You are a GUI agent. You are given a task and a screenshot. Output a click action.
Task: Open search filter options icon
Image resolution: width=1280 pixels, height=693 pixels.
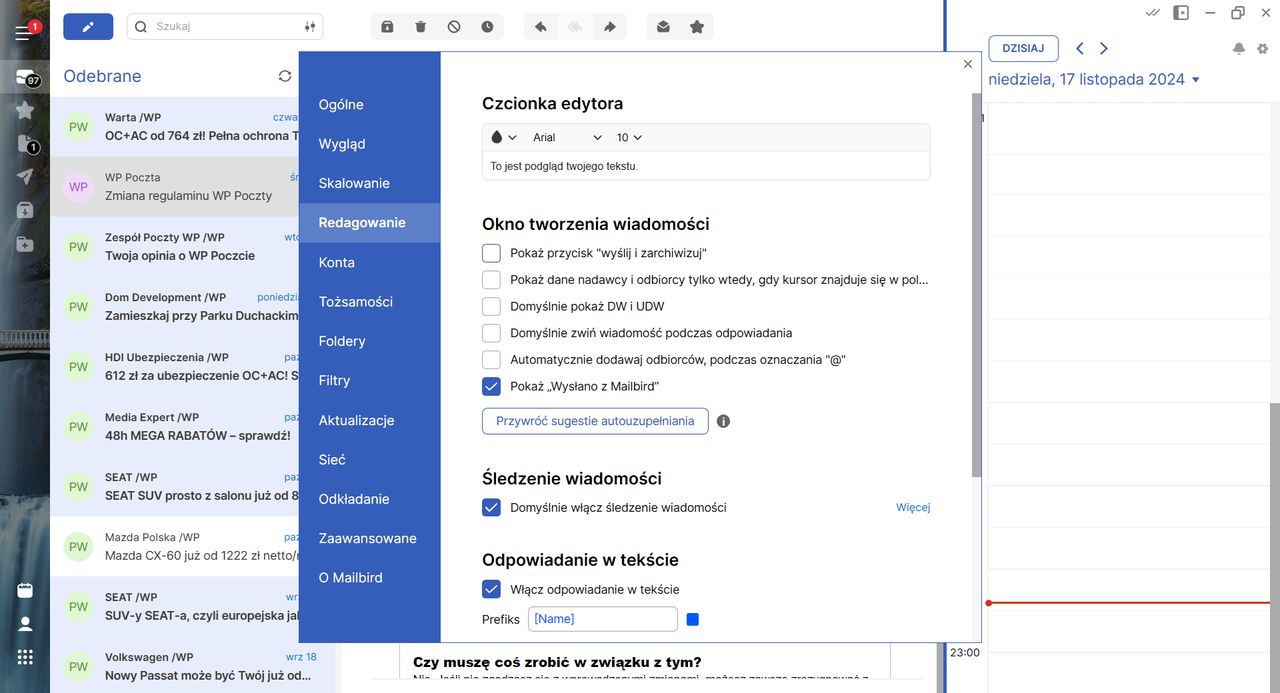tap(310, 27)
